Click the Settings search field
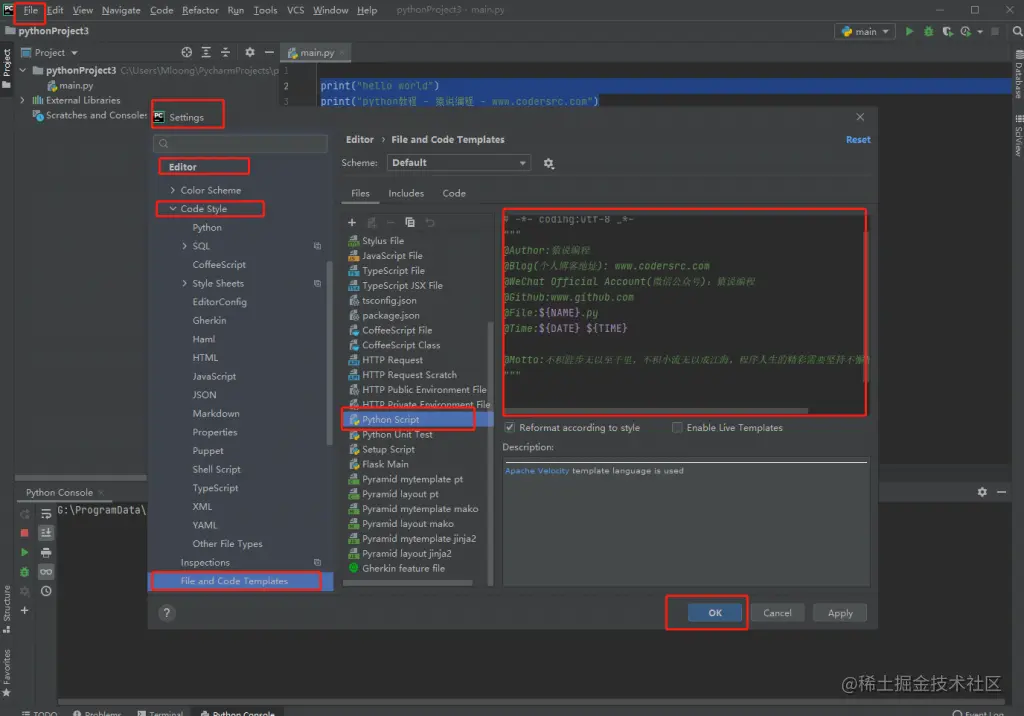Image resolution: width=1024 pixels, height=716 pixels. click(x=240, y=144)
